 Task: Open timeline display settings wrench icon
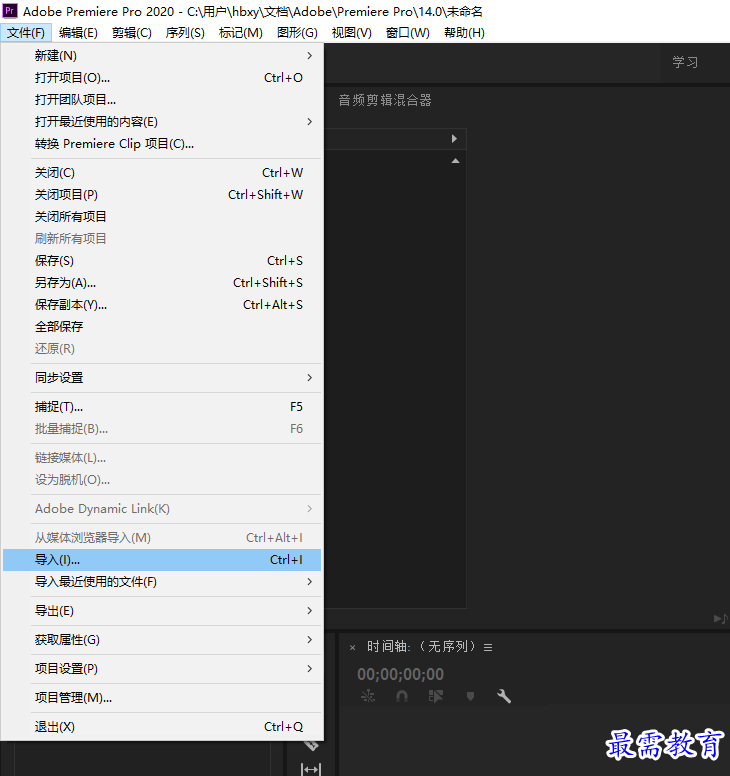point(504,696)
